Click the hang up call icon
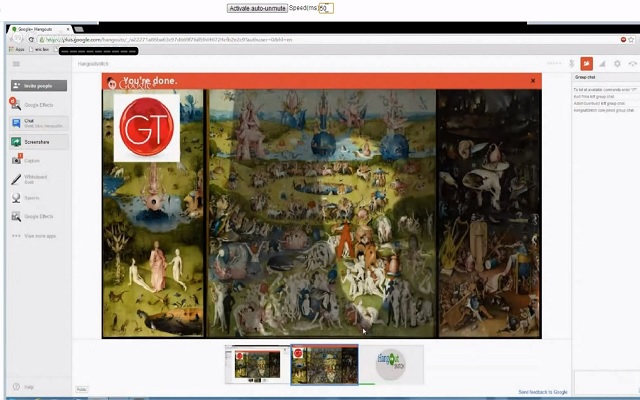This screenshot has height=400, width=640. click(633, 64)
